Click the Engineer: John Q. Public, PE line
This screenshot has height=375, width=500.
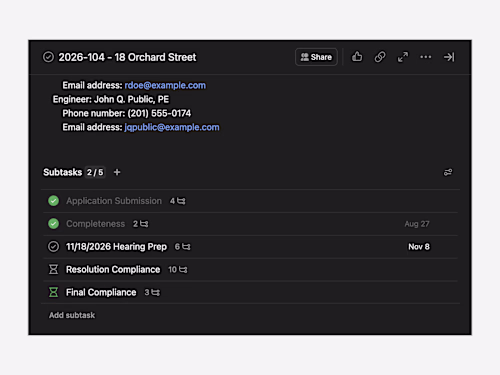click(111, 99)
